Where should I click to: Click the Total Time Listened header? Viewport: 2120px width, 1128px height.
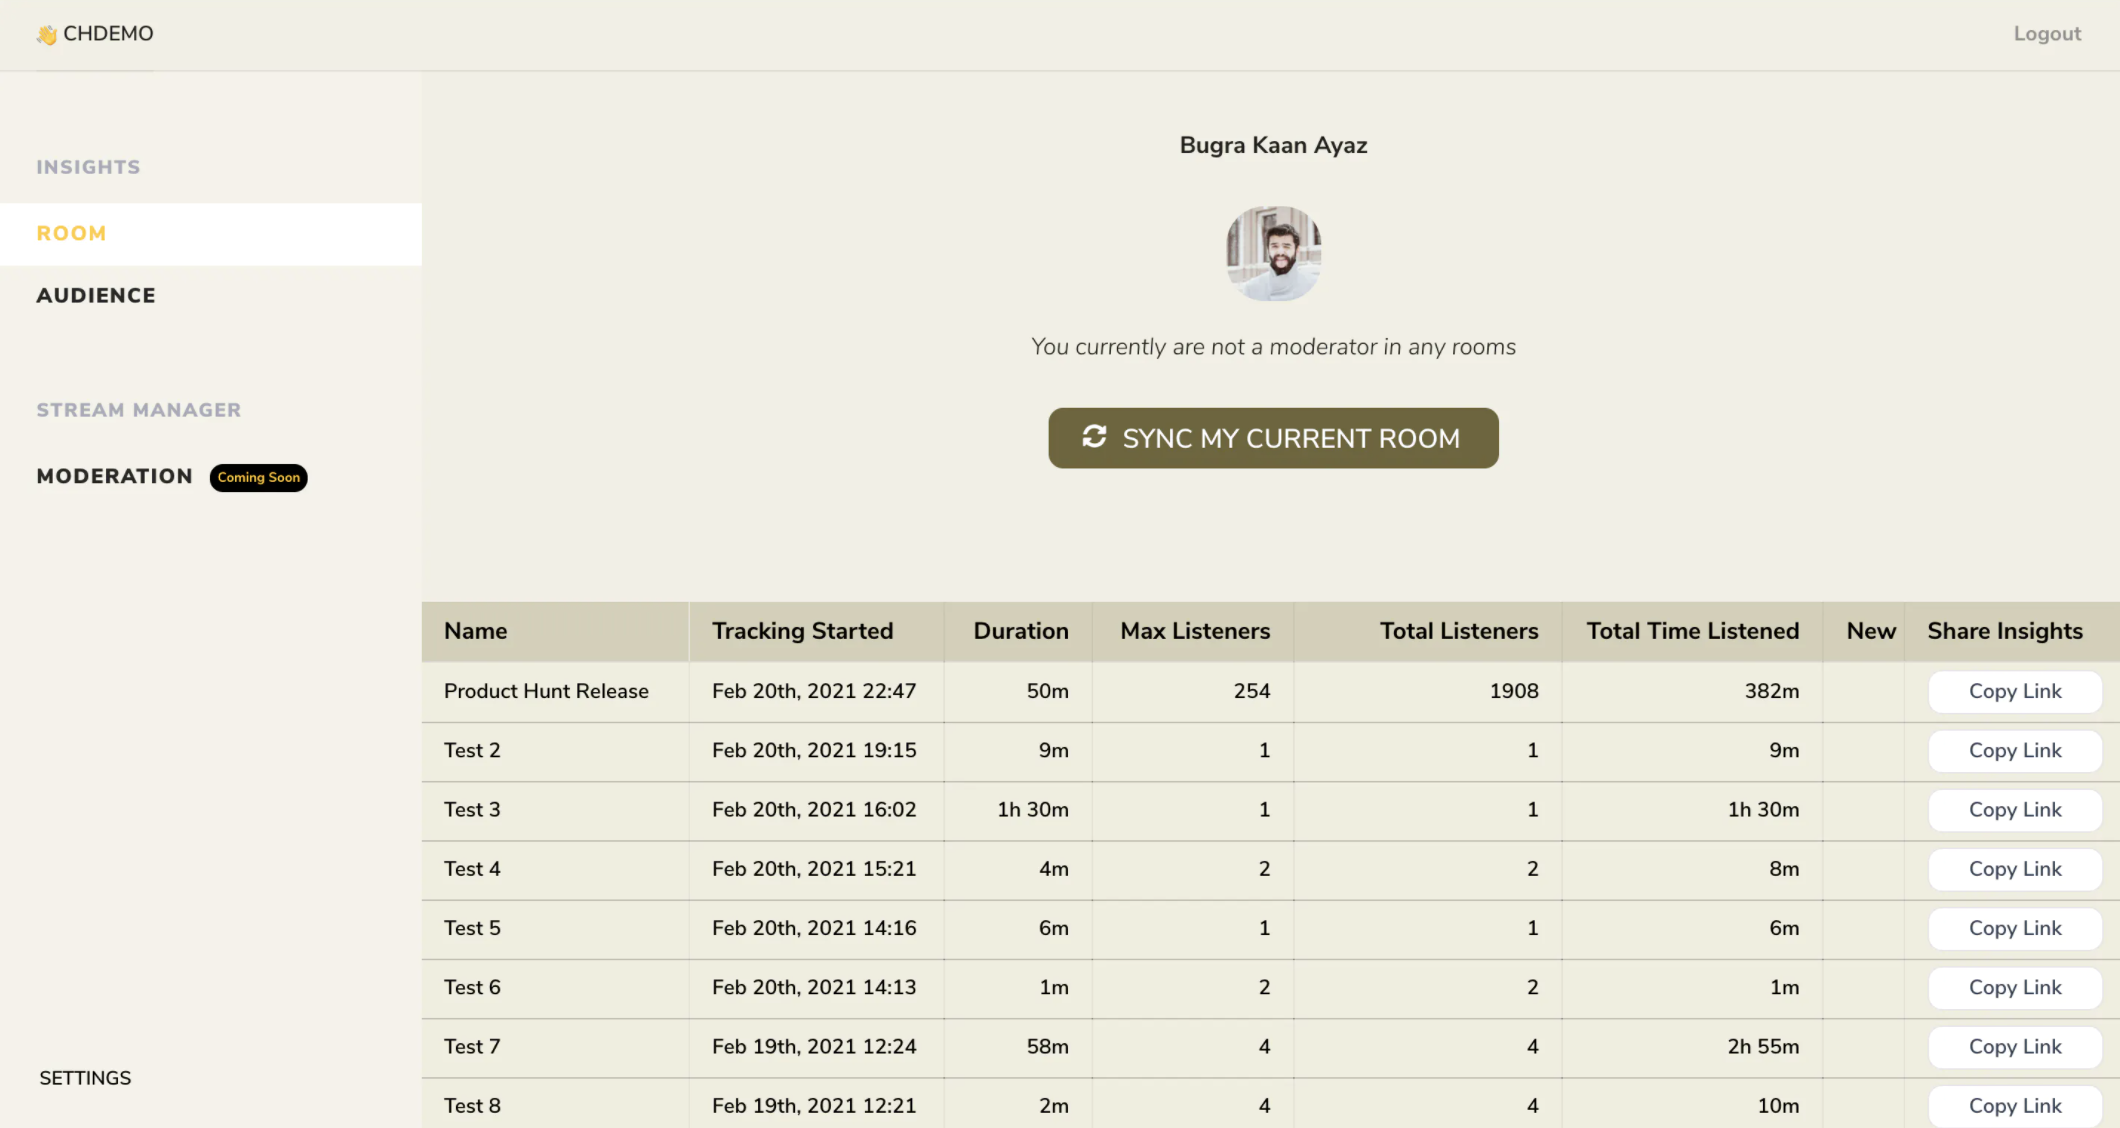click(x=1692, y=631)
